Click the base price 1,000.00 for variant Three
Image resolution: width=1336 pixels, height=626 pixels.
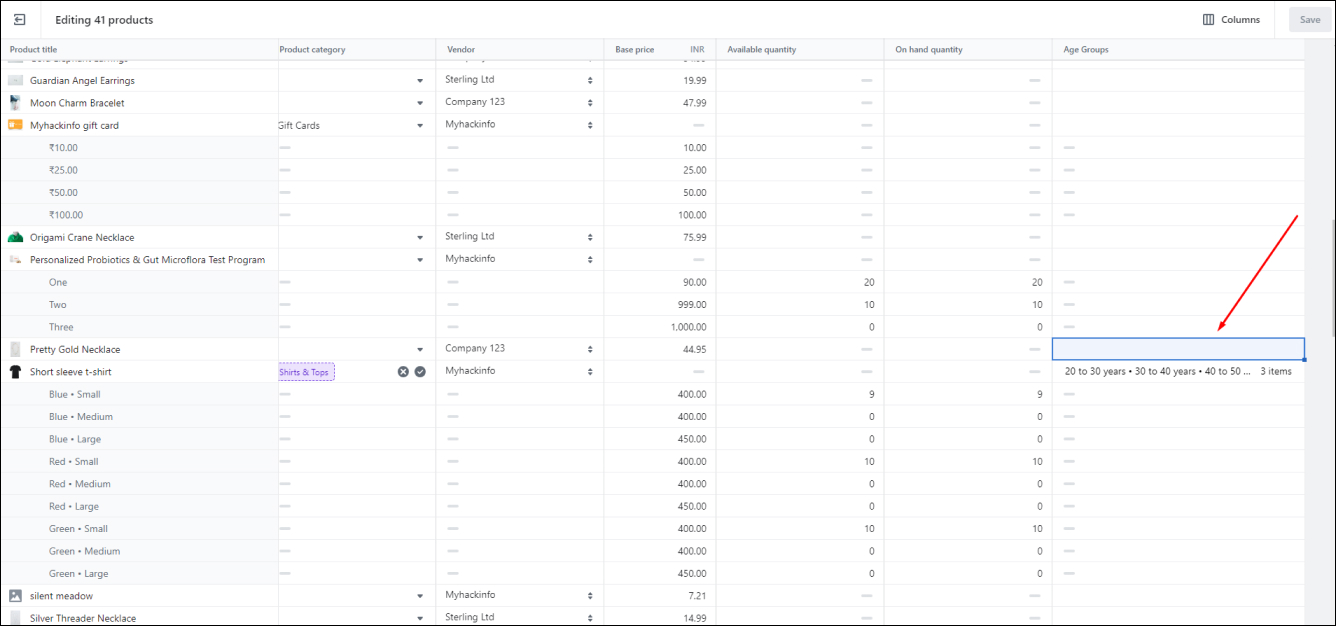point(660,327)
